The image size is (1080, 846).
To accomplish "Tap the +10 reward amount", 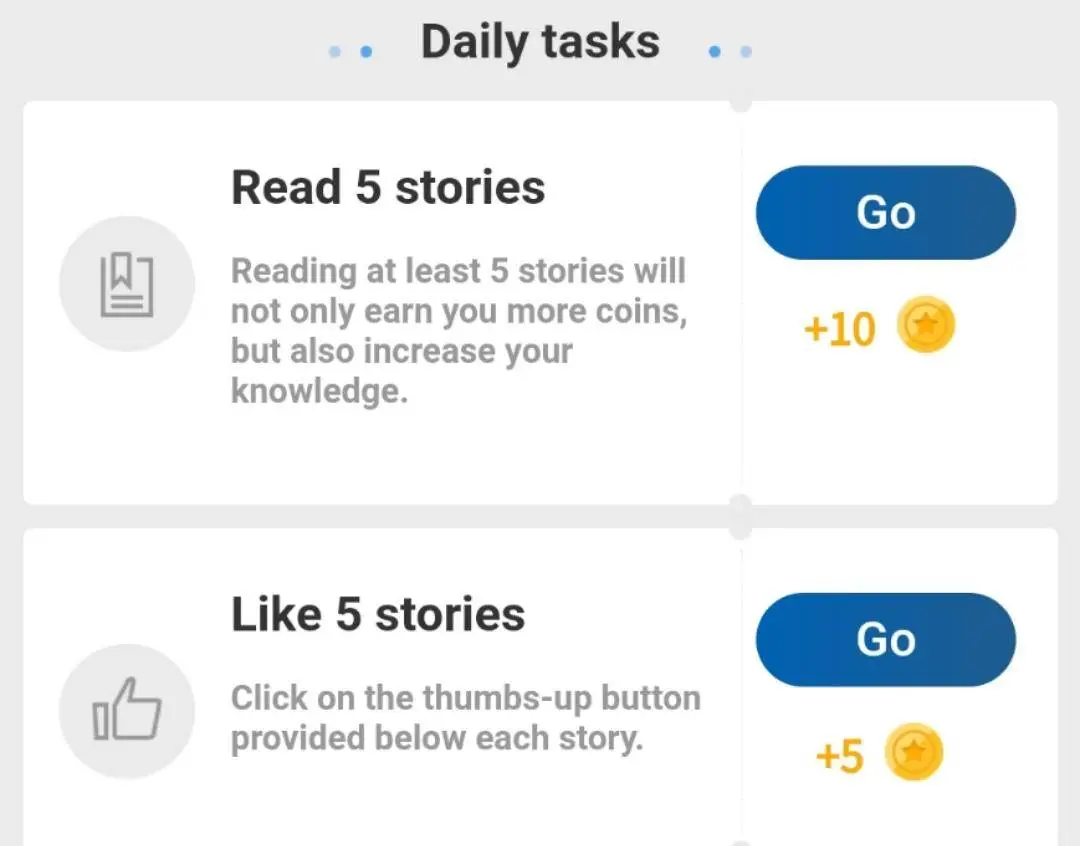I will click(839, 329).
